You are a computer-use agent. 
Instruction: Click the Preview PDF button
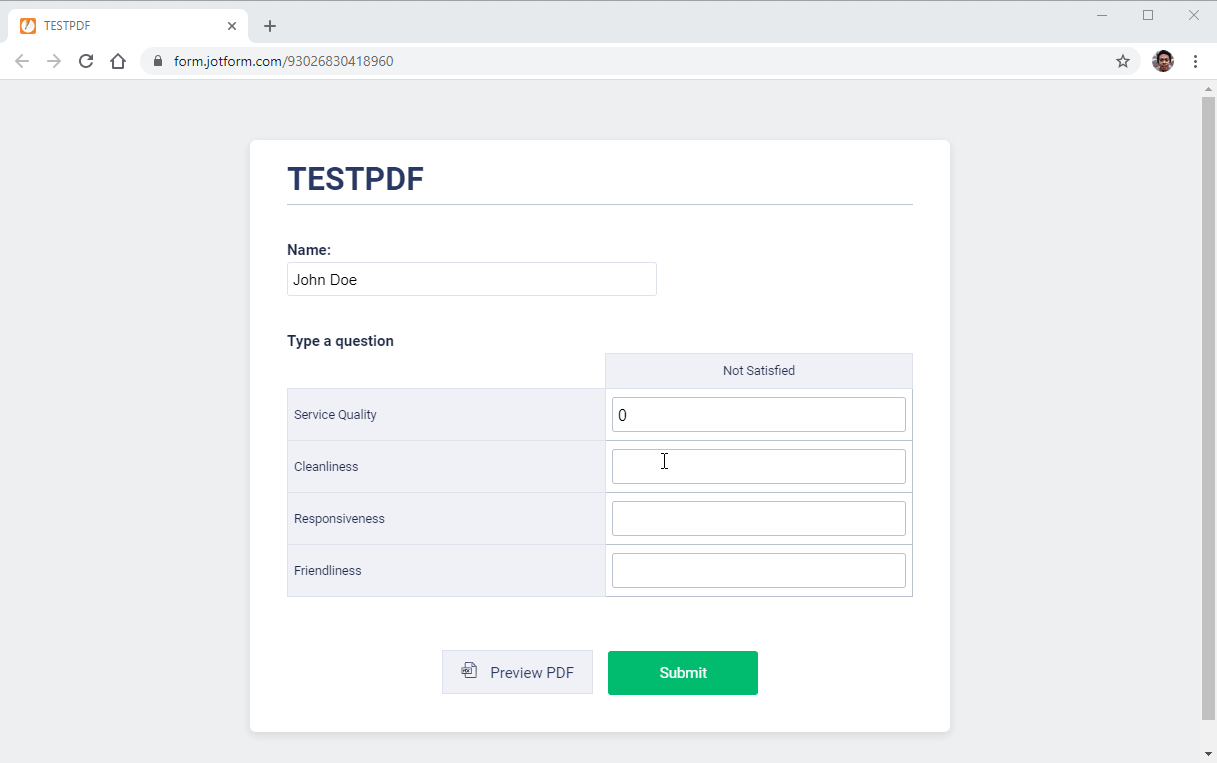pyautogui.click(x=517, y=672)
